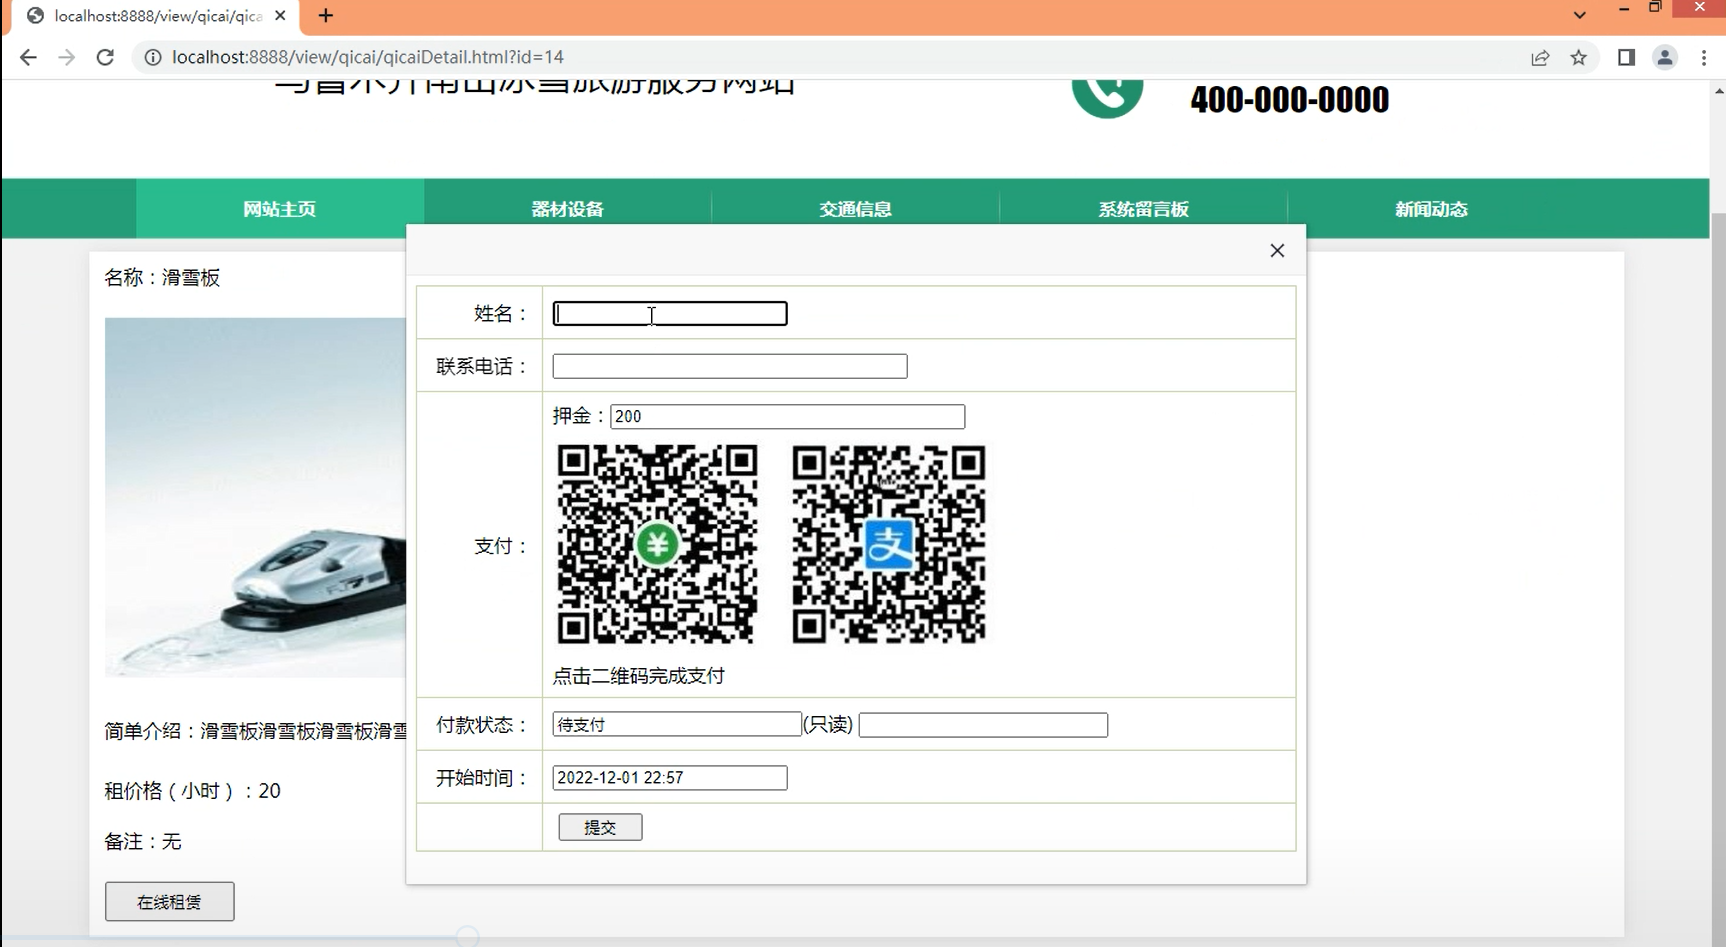Click the browser back arrow
This screenshot has height=947, width=1726.
click(28, 57)
